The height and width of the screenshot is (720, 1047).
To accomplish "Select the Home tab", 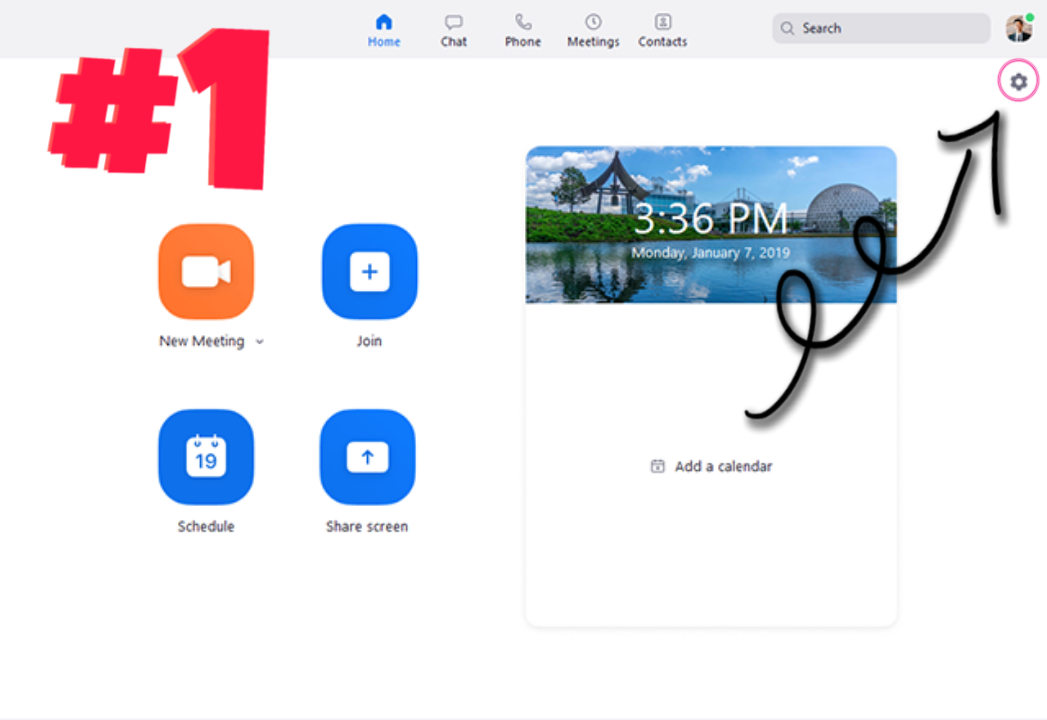I will 383,29.
